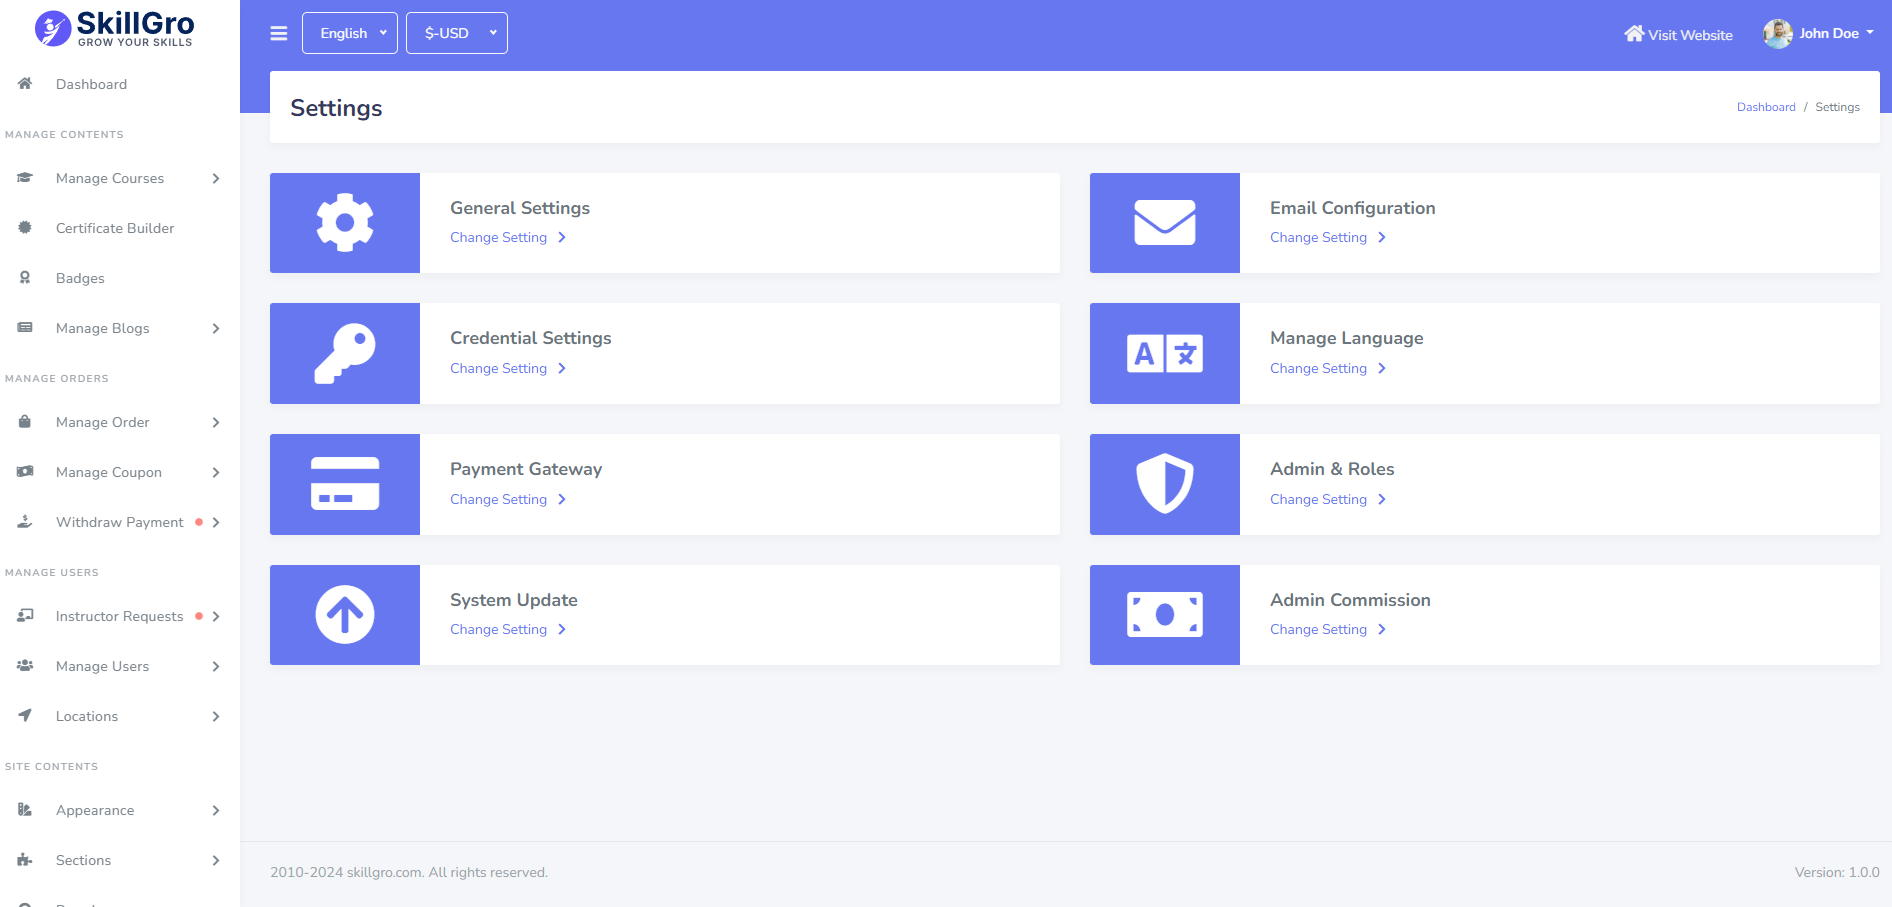Click the Admin & Roles shield icon
This screenshot has height=907, width=1892.
point(1164,484)
